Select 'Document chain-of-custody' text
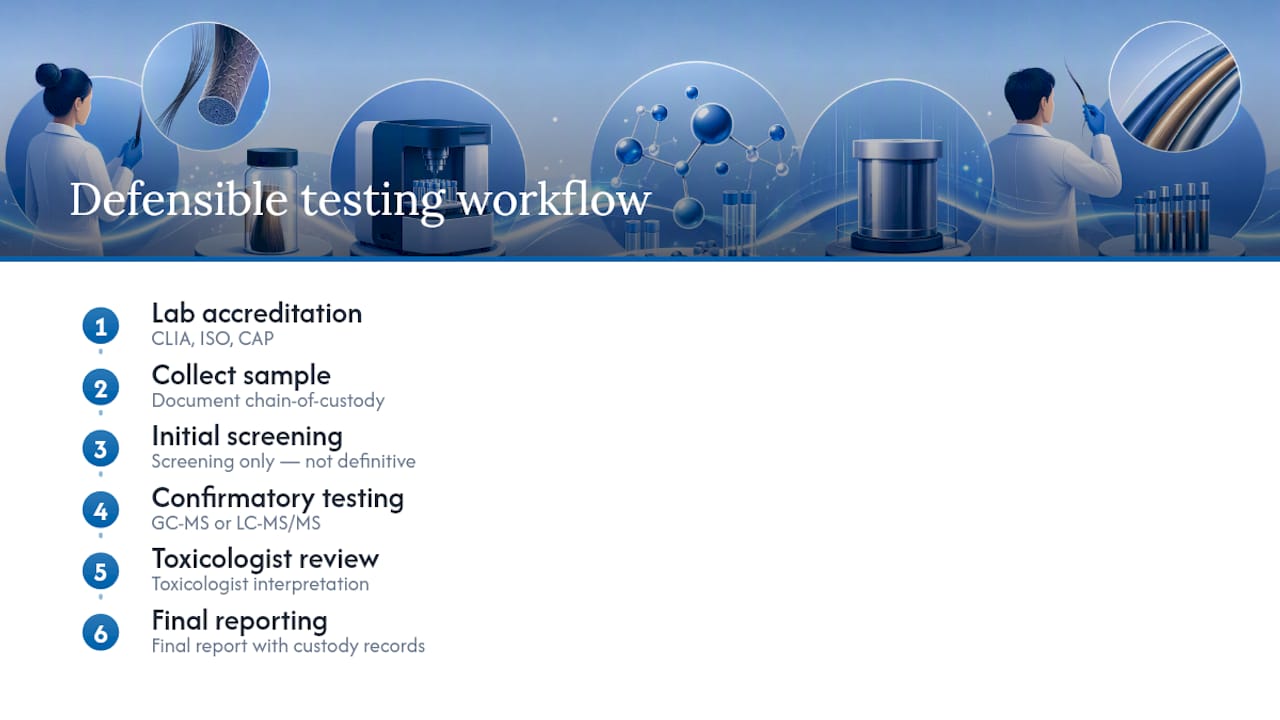Screen dimensions: 1280x720 (268, 400)
